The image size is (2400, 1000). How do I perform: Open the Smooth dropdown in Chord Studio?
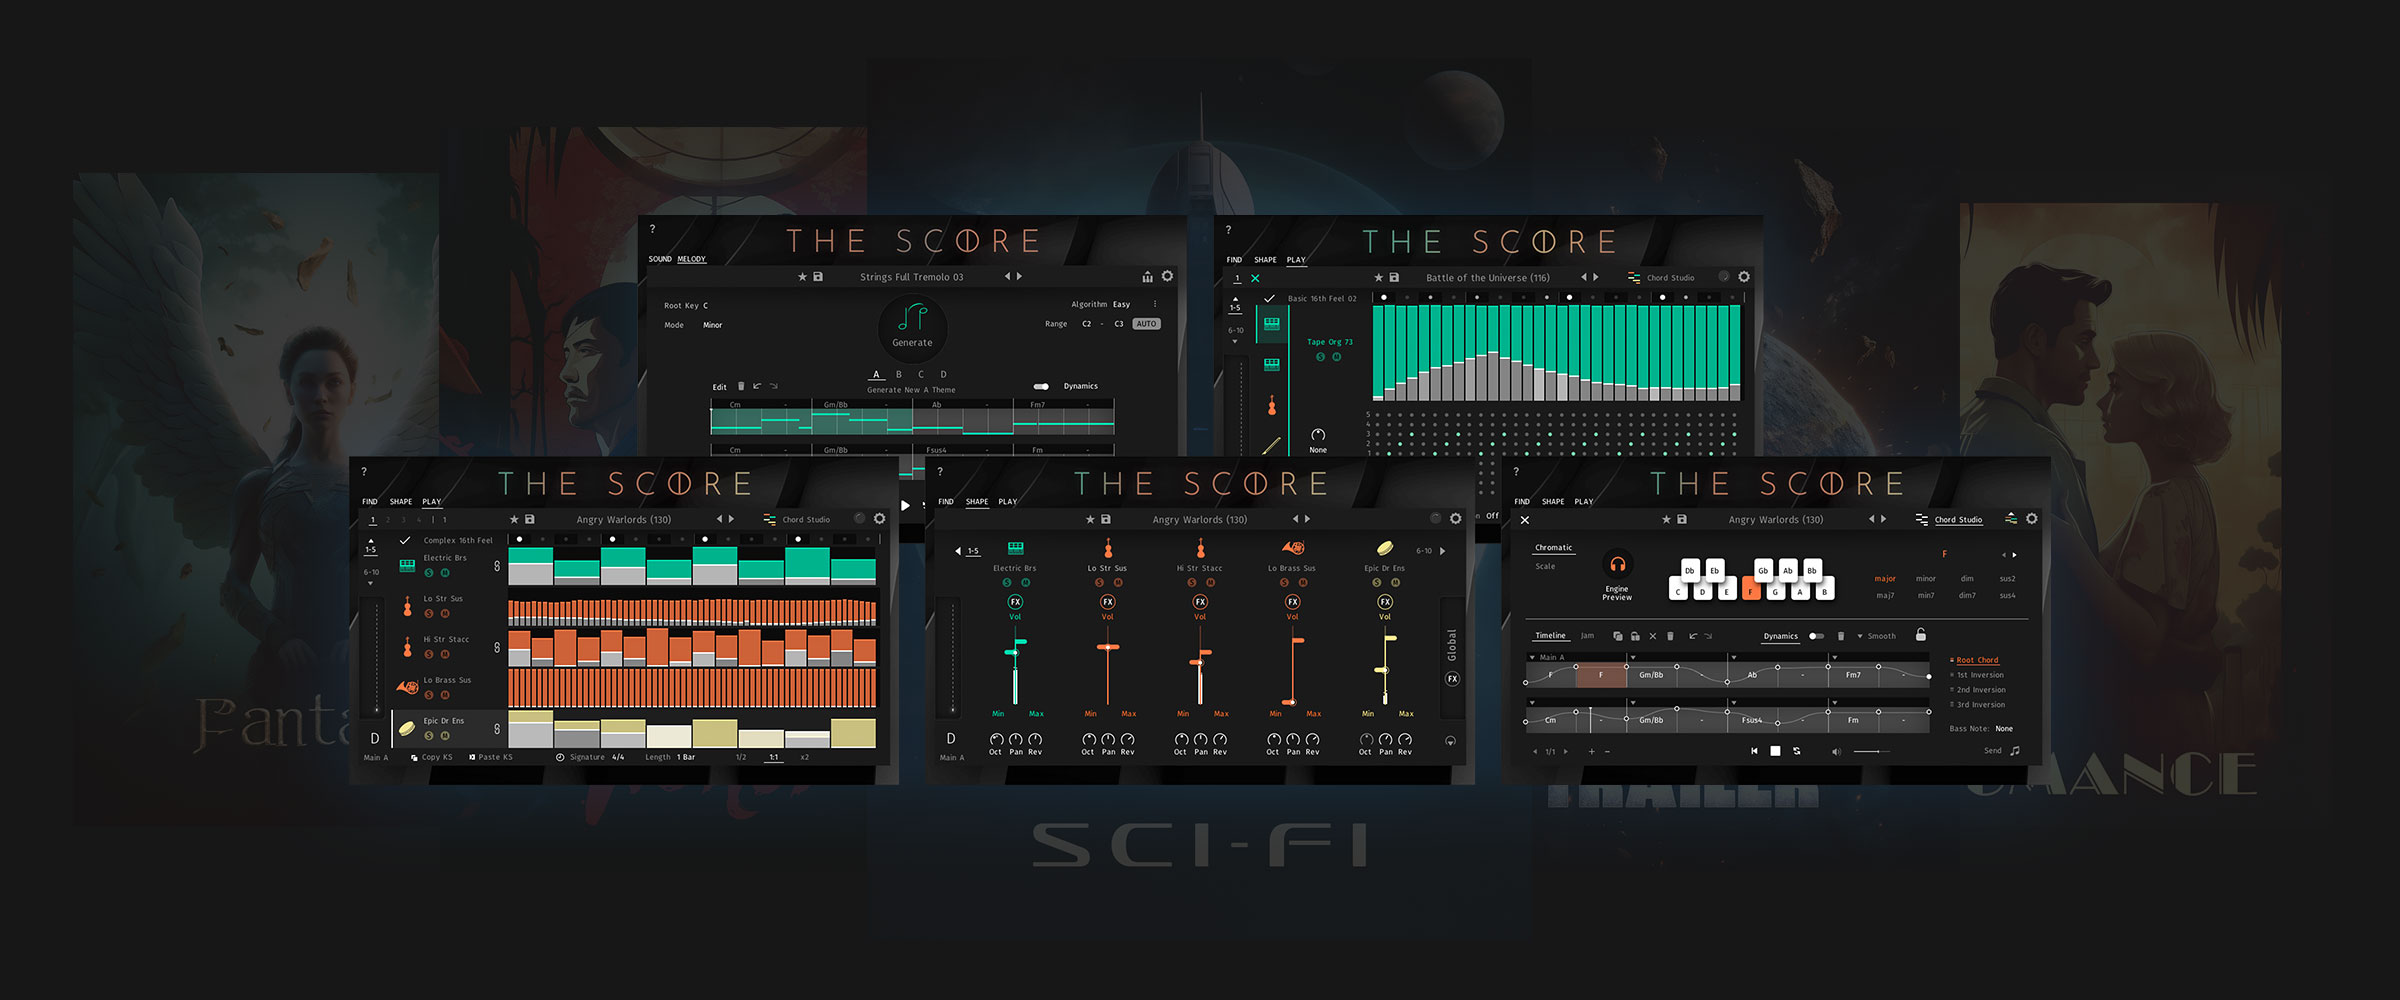(1860, 636)
